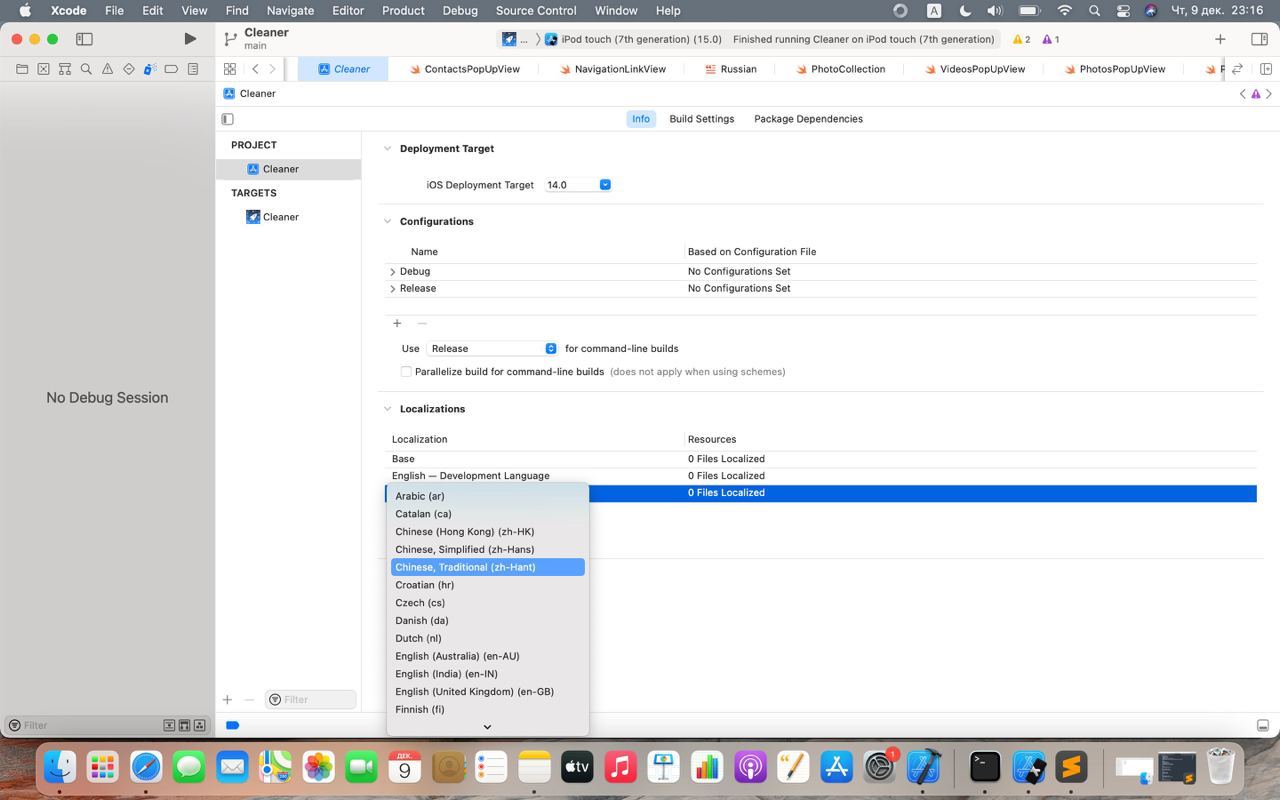The height and width of the screenshot is (800, 1280).
Task: Select Chinese, Traditional (zh-Hant) language
Action: 488,567
